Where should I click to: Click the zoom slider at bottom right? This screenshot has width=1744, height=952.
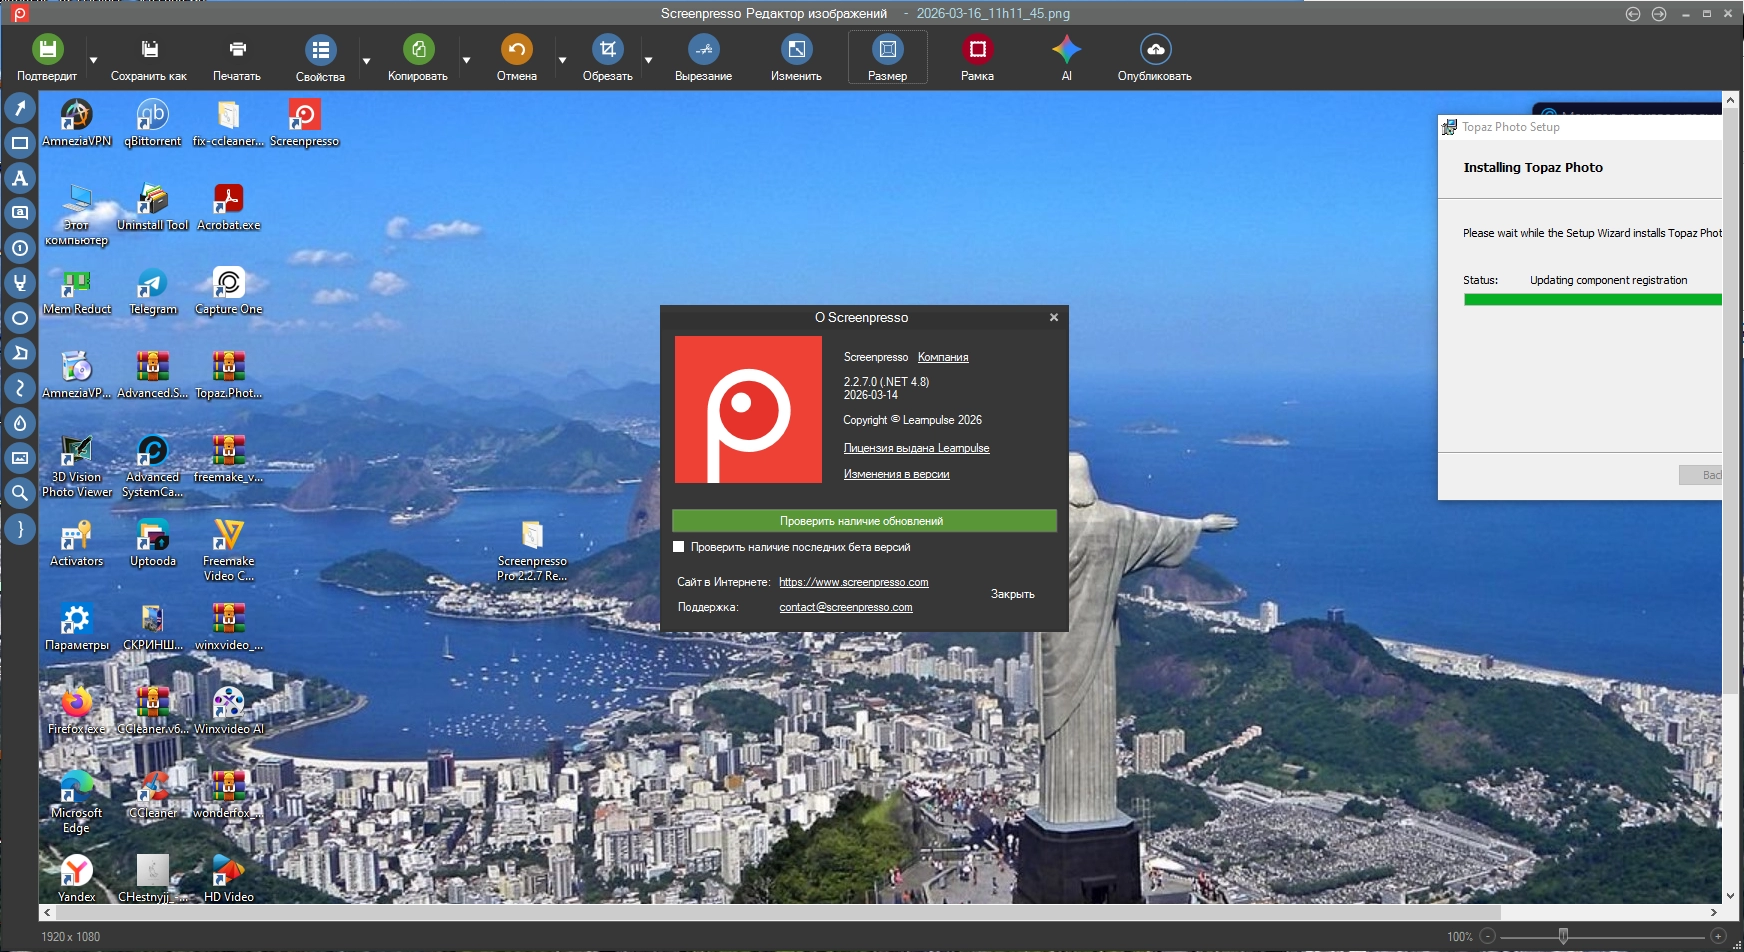pyautogui.click(x=1563, y=936)
